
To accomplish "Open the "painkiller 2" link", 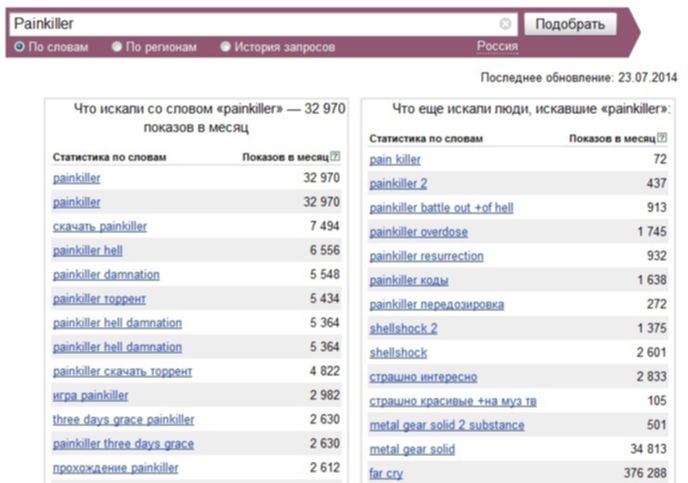I will tap(398, 184).
